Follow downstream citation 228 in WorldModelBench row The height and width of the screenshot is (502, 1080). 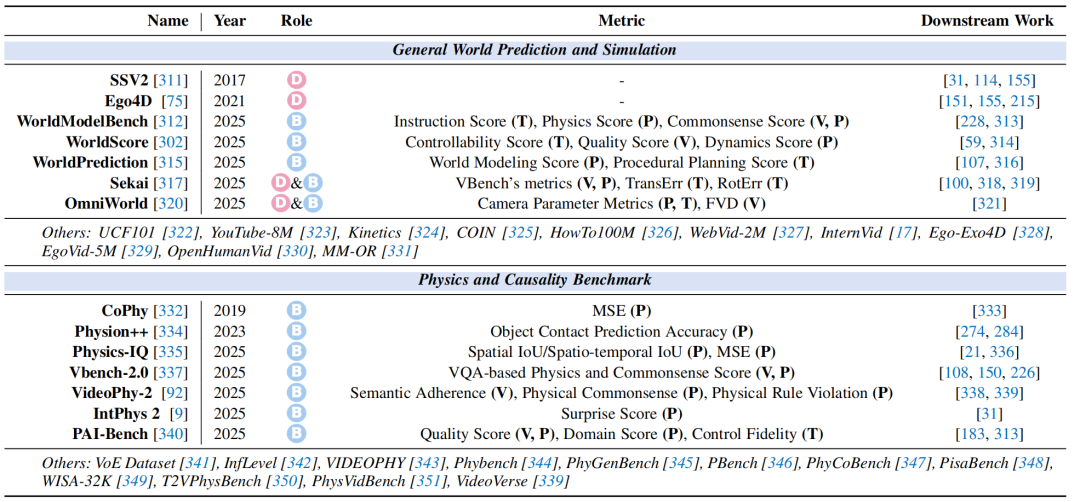coord(973,122)
